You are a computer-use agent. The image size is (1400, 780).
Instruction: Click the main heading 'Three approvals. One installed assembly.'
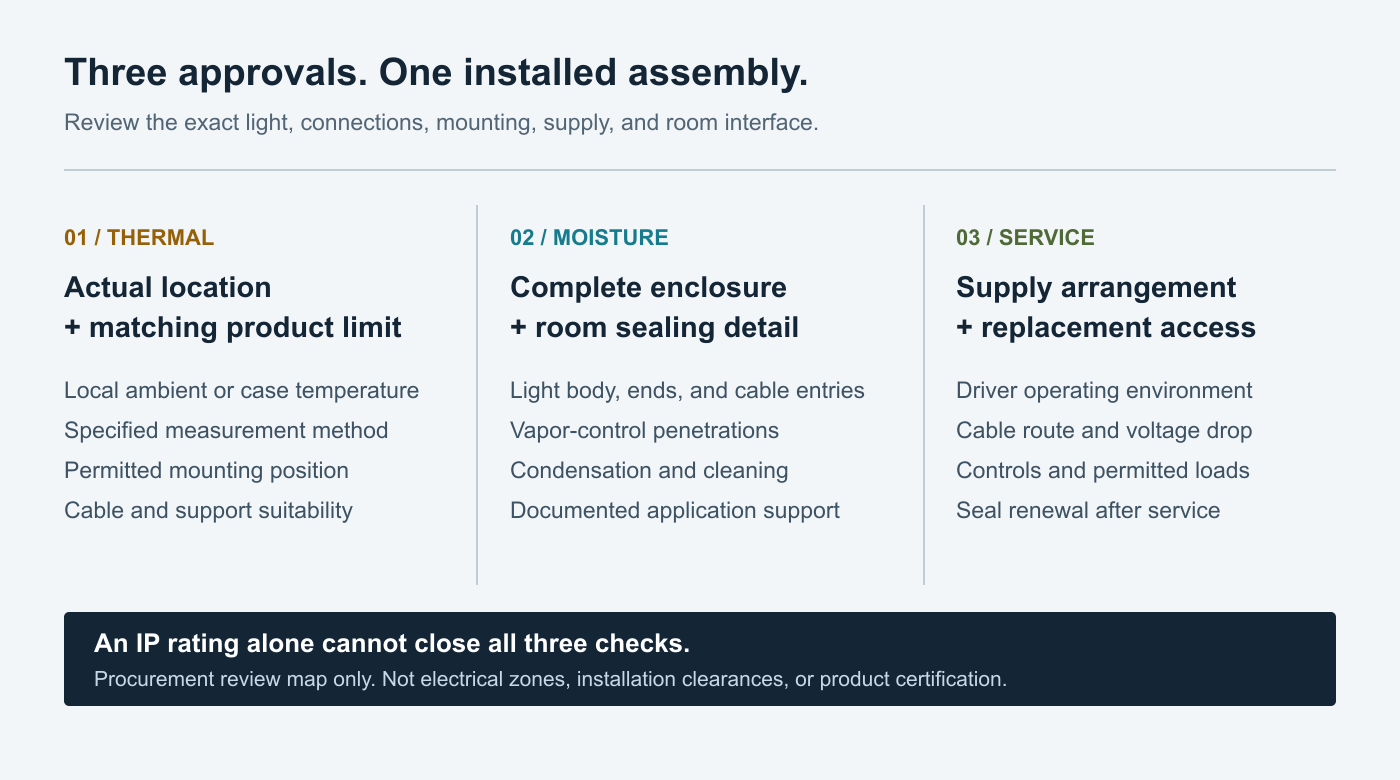[x=436, y=75]
